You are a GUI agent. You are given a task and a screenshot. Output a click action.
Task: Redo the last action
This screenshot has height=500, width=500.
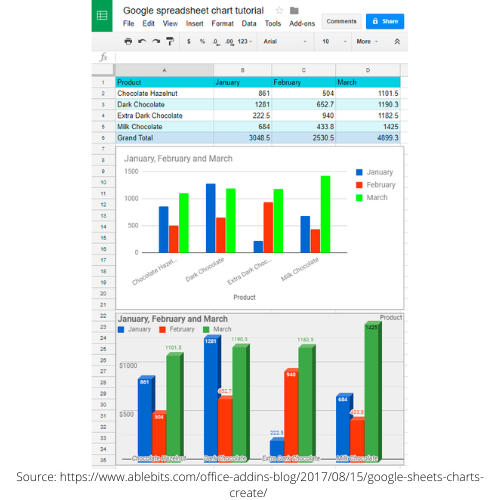[156, 41]
